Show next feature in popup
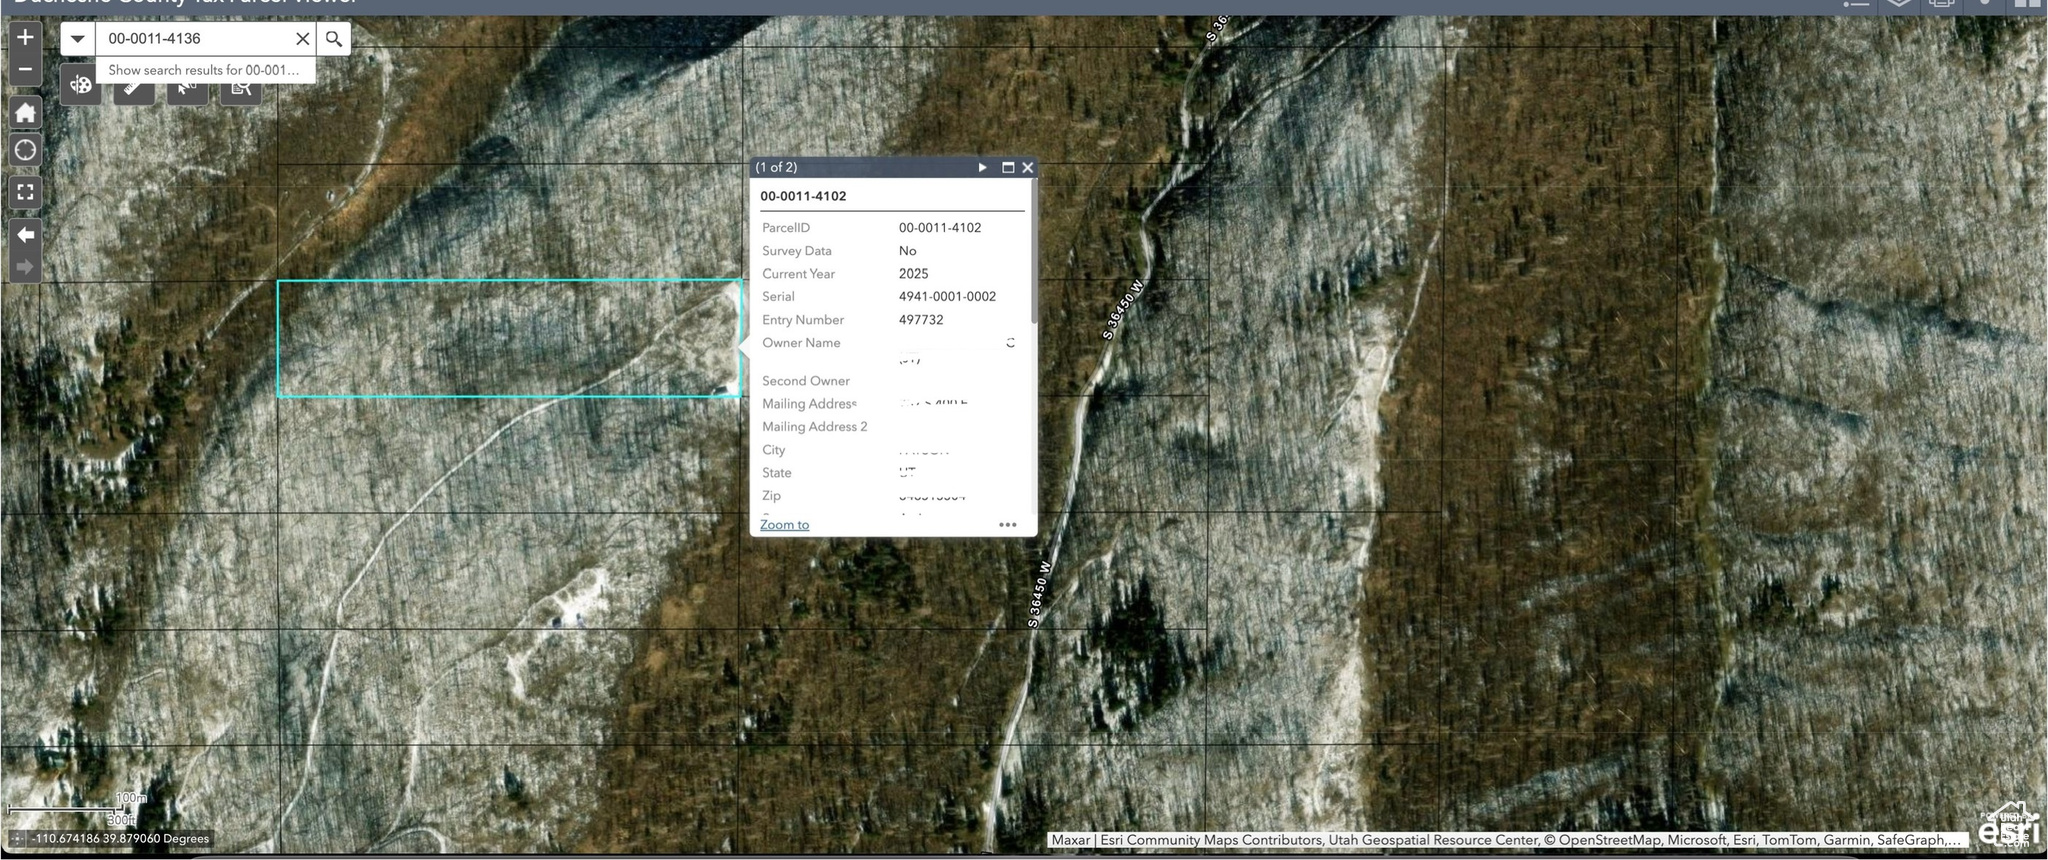This screenshot has height=860, width=2048. pos(982,167)
